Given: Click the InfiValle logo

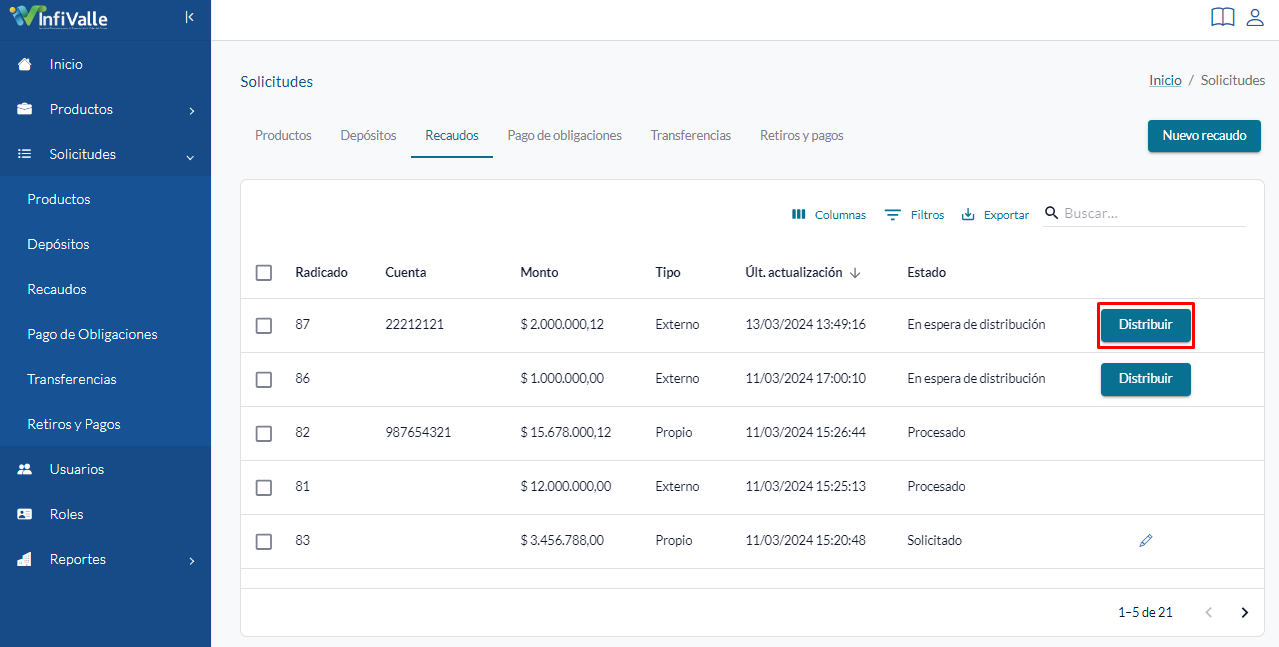Looking at the screenshot, I should (58, 18).
